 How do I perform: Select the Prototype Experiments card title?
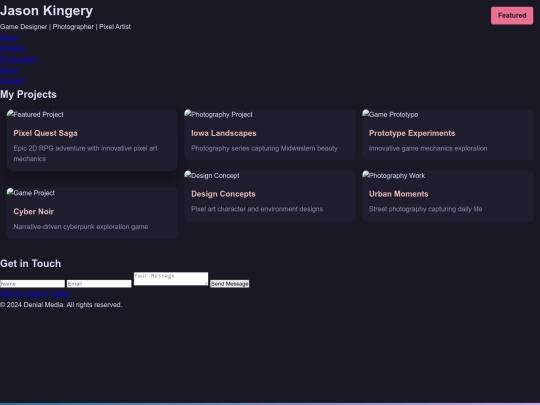click(412, 133)
